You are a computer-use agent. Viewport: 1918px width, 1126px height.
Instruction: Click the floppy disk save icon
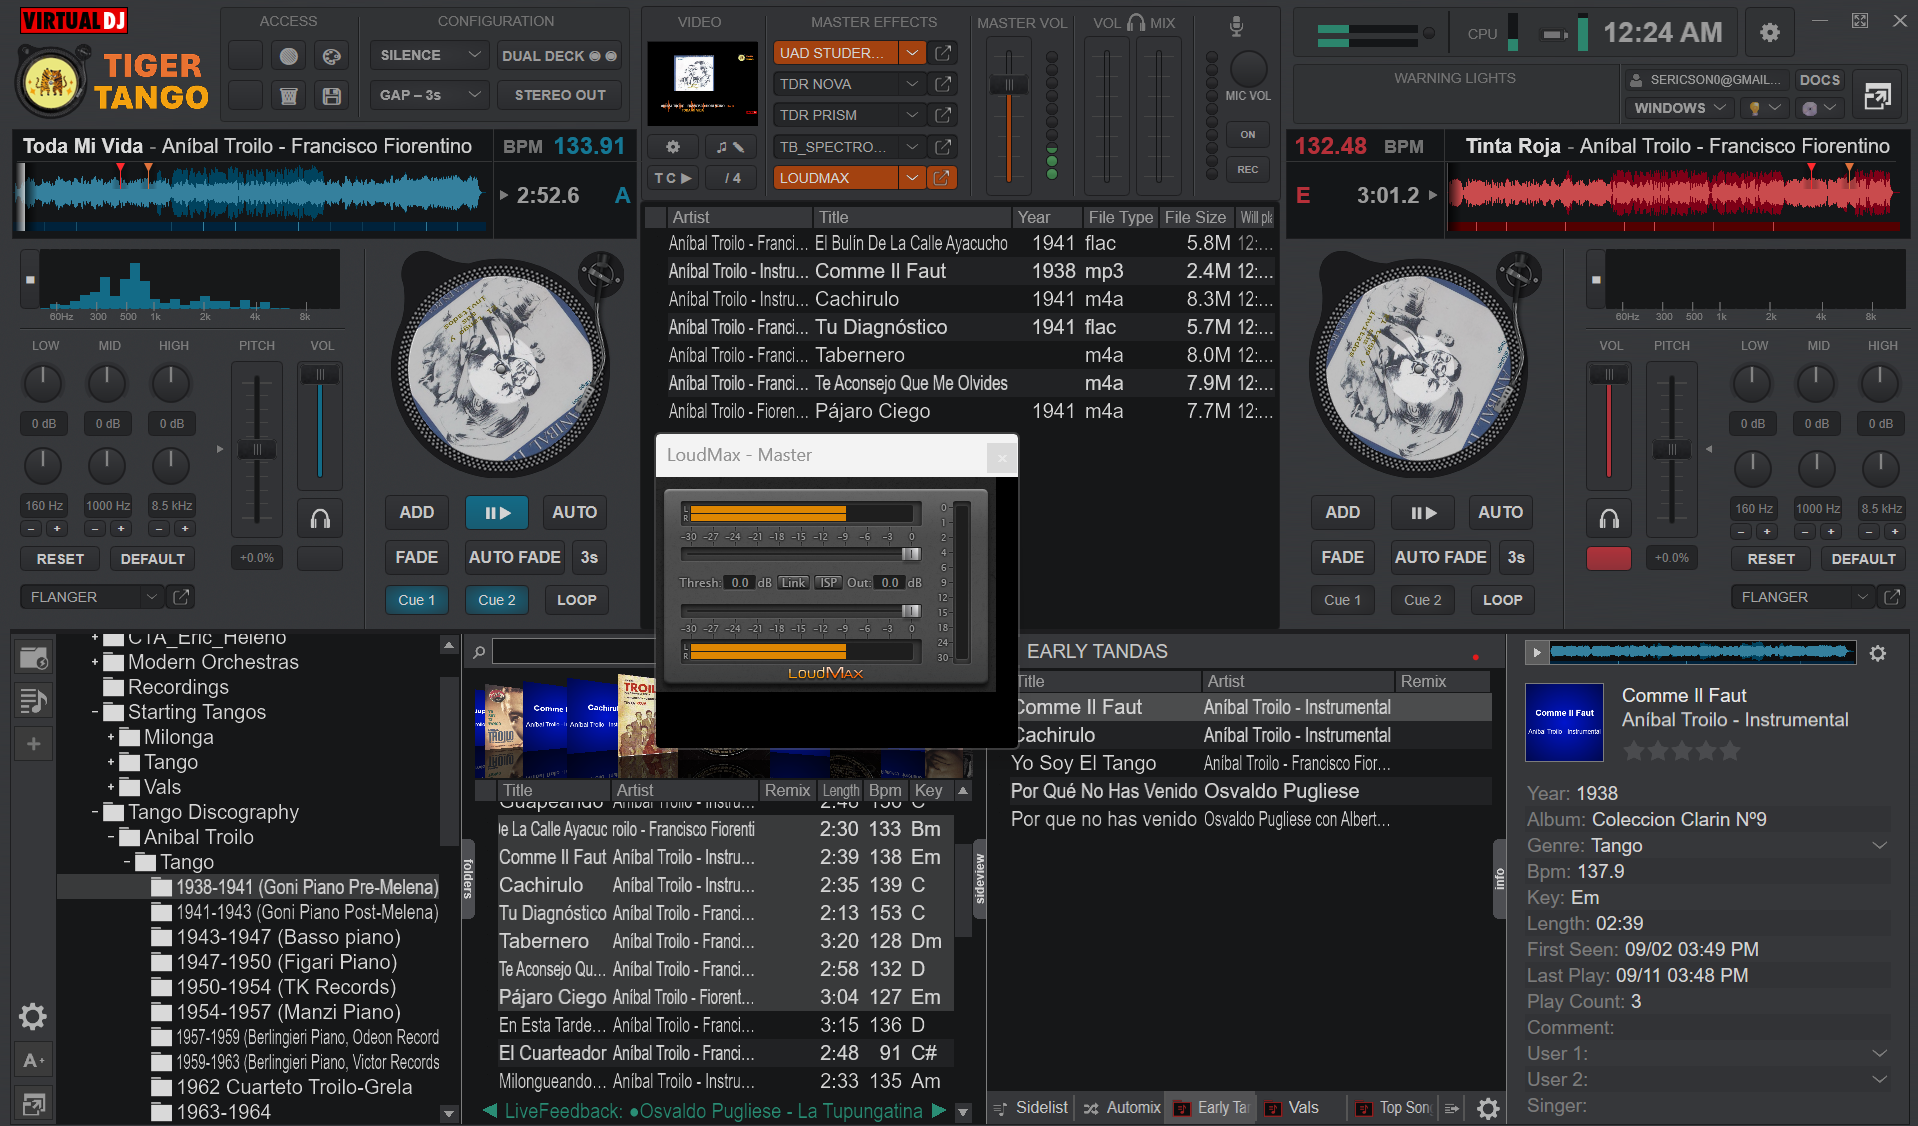(332, 96)
